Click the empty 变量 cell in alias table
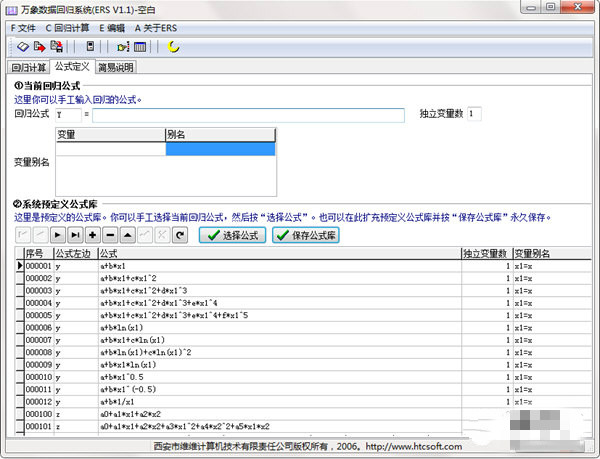The image size is (600, 459). point(111,149)
